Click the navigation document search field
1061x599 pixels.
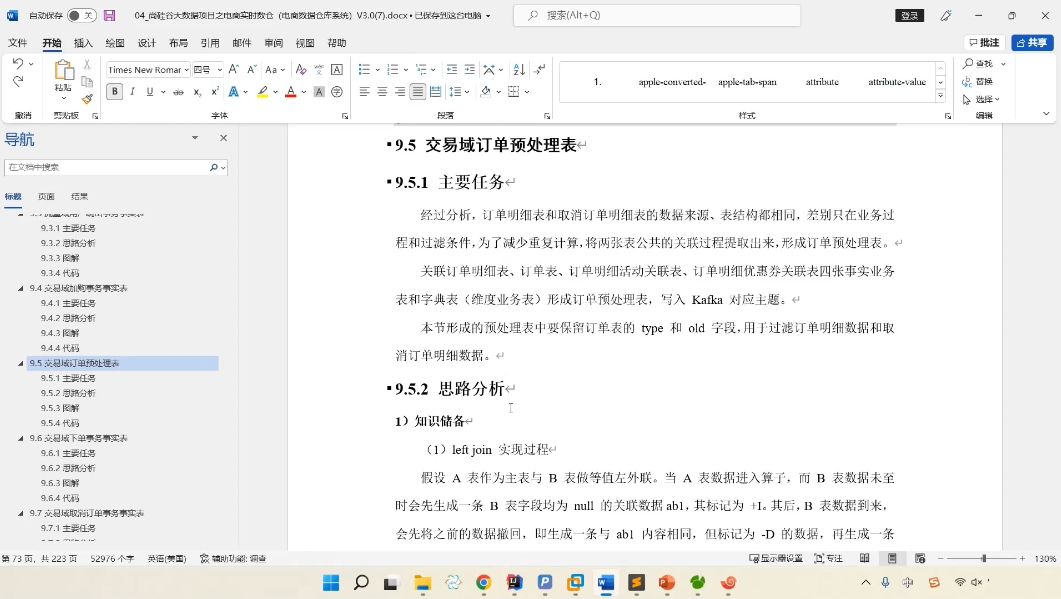pos(116,167)
